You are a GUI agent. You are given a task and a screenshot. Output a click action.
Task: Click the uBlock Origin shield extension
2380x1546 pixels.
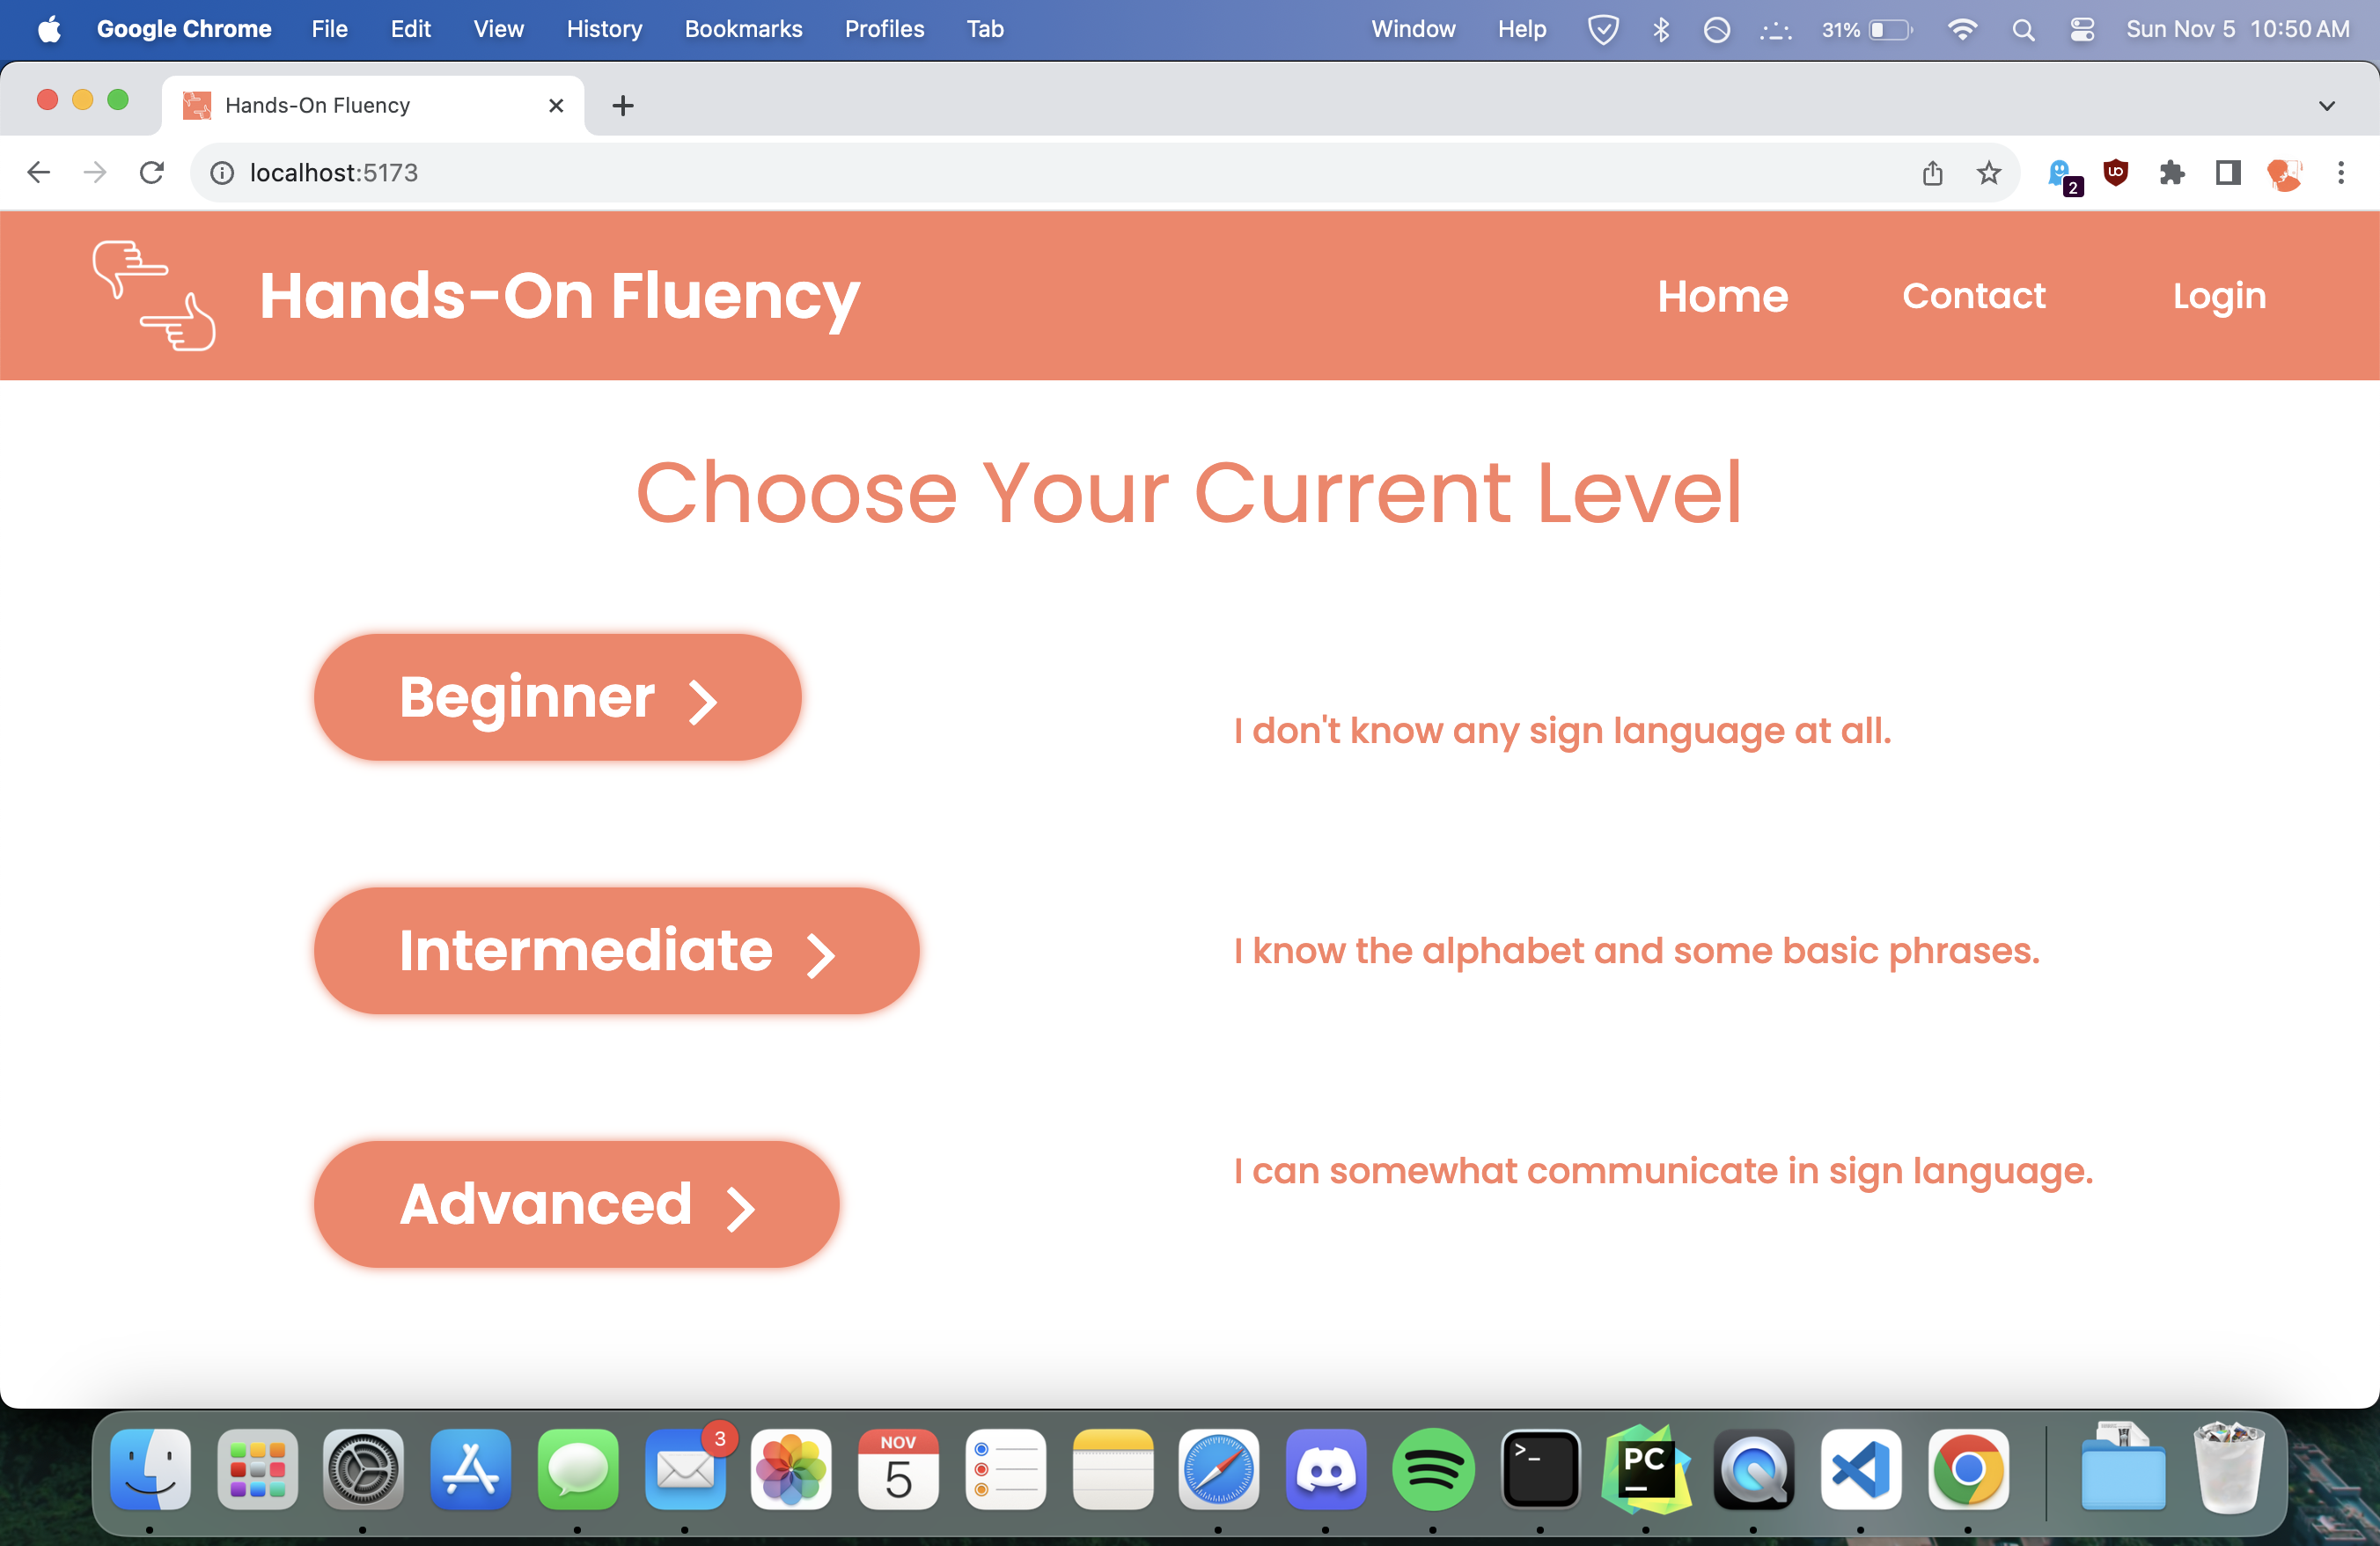coord(2115,173)
